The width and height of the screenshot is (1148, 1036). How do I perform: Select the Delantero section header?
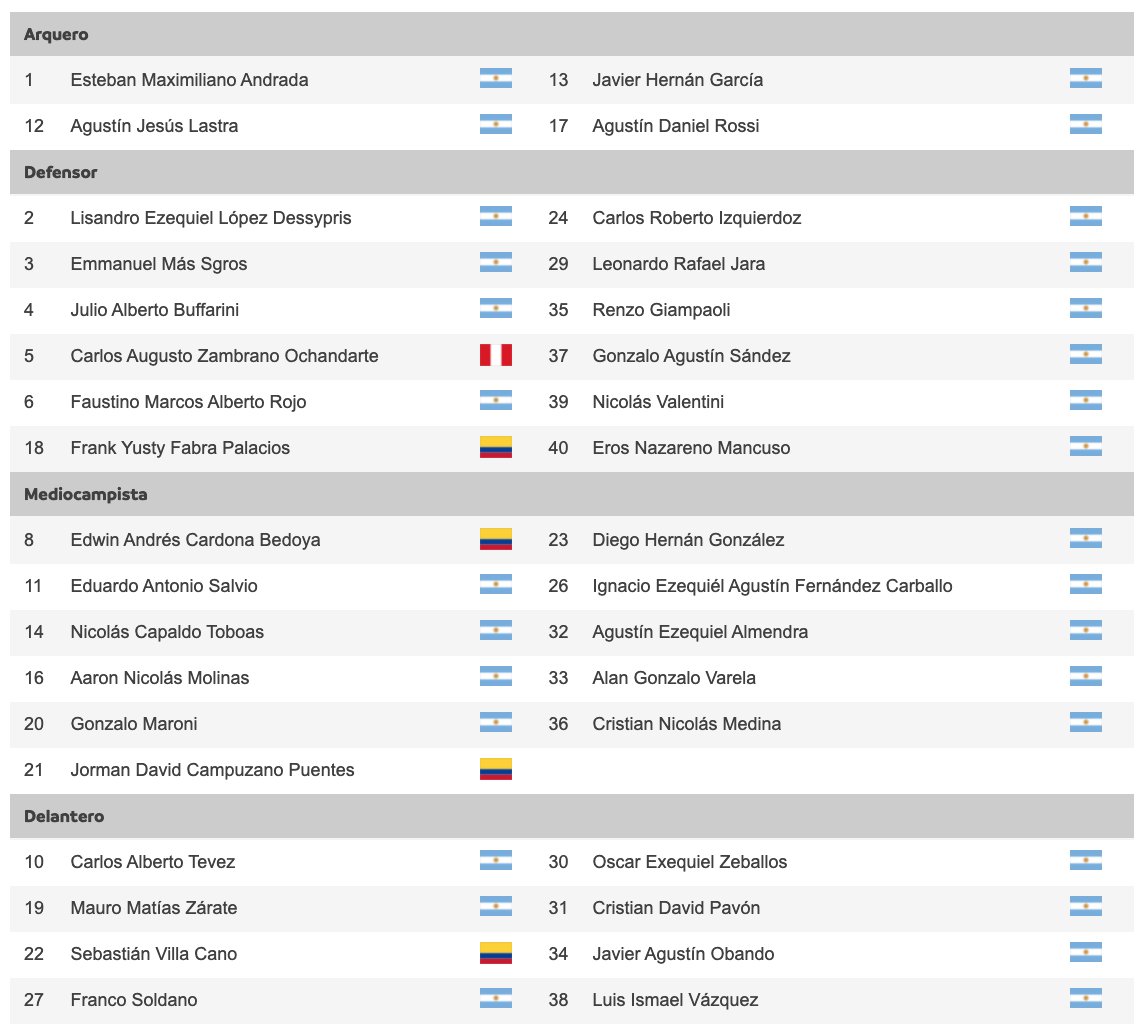pyautogui.click(x=572, y=816)
